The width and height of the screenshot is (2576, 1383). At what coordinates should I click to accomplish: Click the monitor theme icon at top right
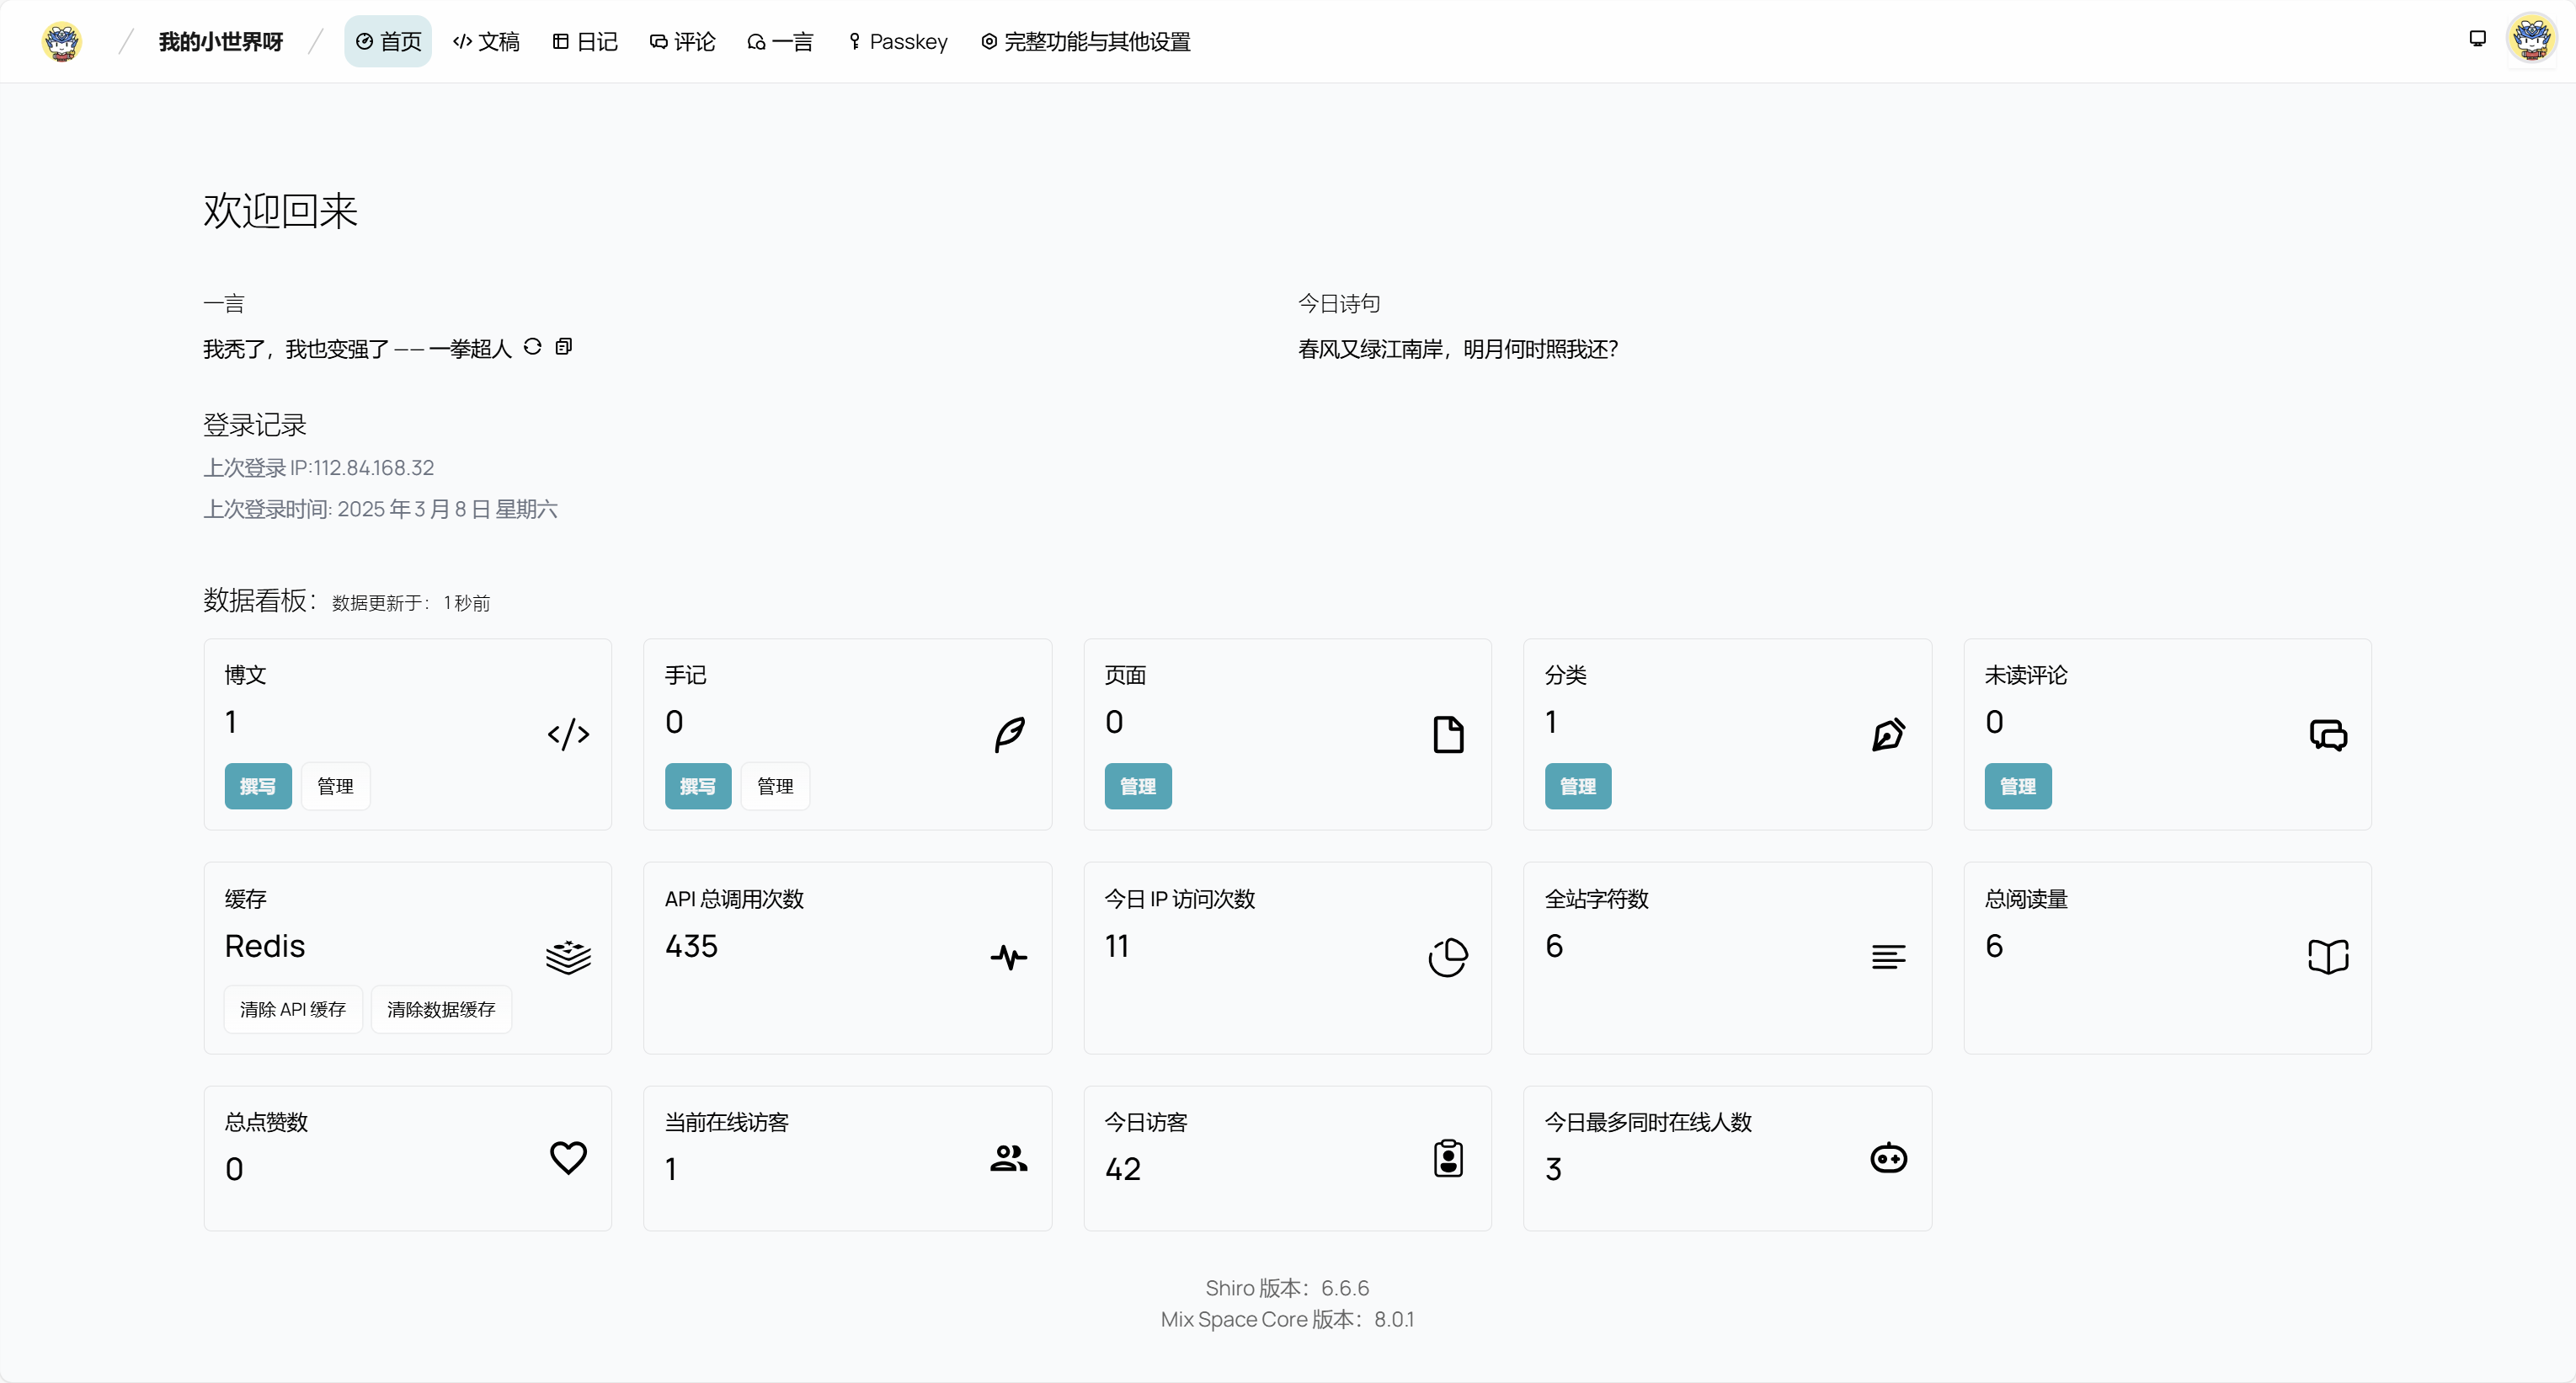[2477, 39]
